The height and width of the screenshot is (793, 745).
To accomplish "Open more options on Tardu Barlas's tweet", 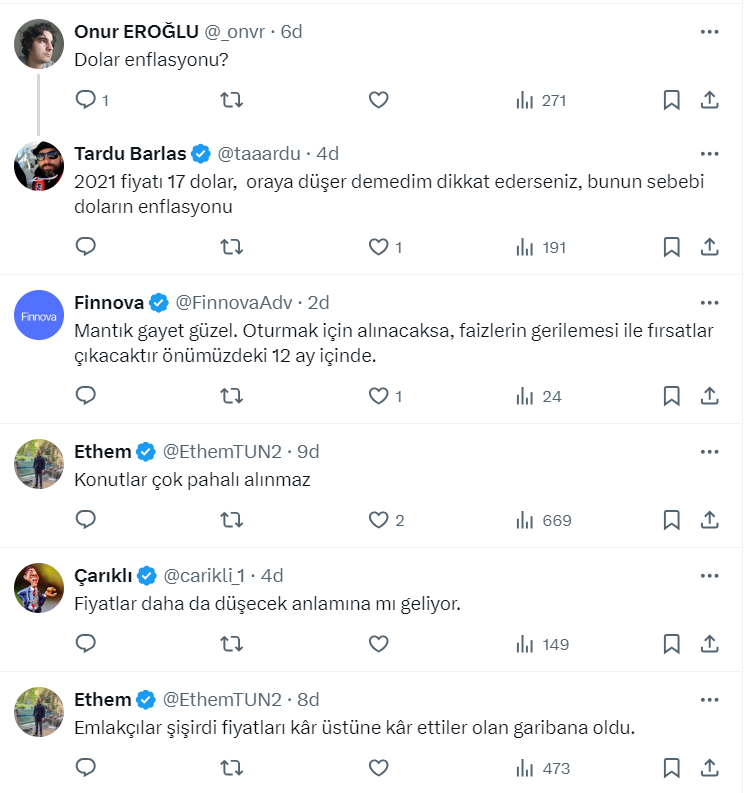I will tap(709, 154).
